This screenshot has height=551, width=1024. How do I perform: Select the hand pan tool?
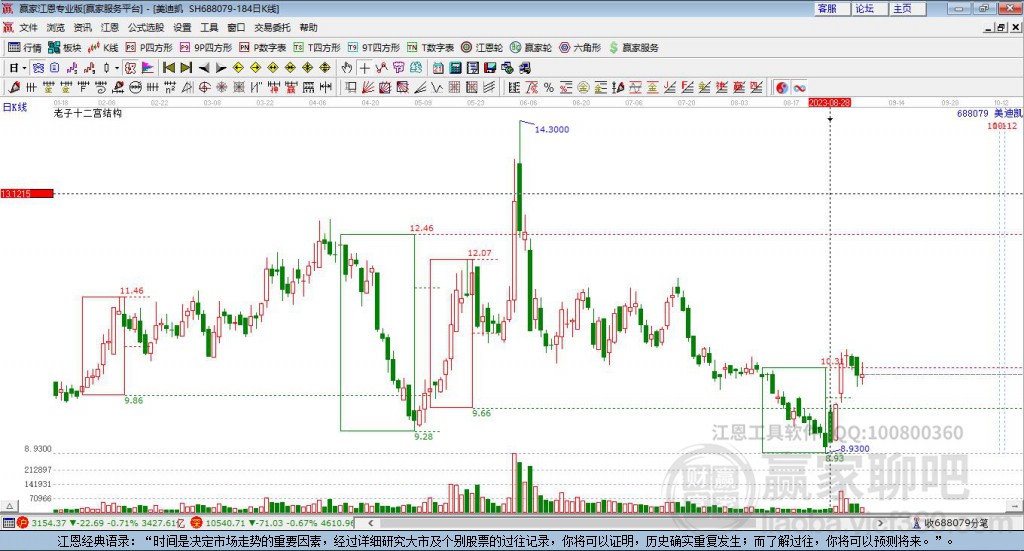347,68
